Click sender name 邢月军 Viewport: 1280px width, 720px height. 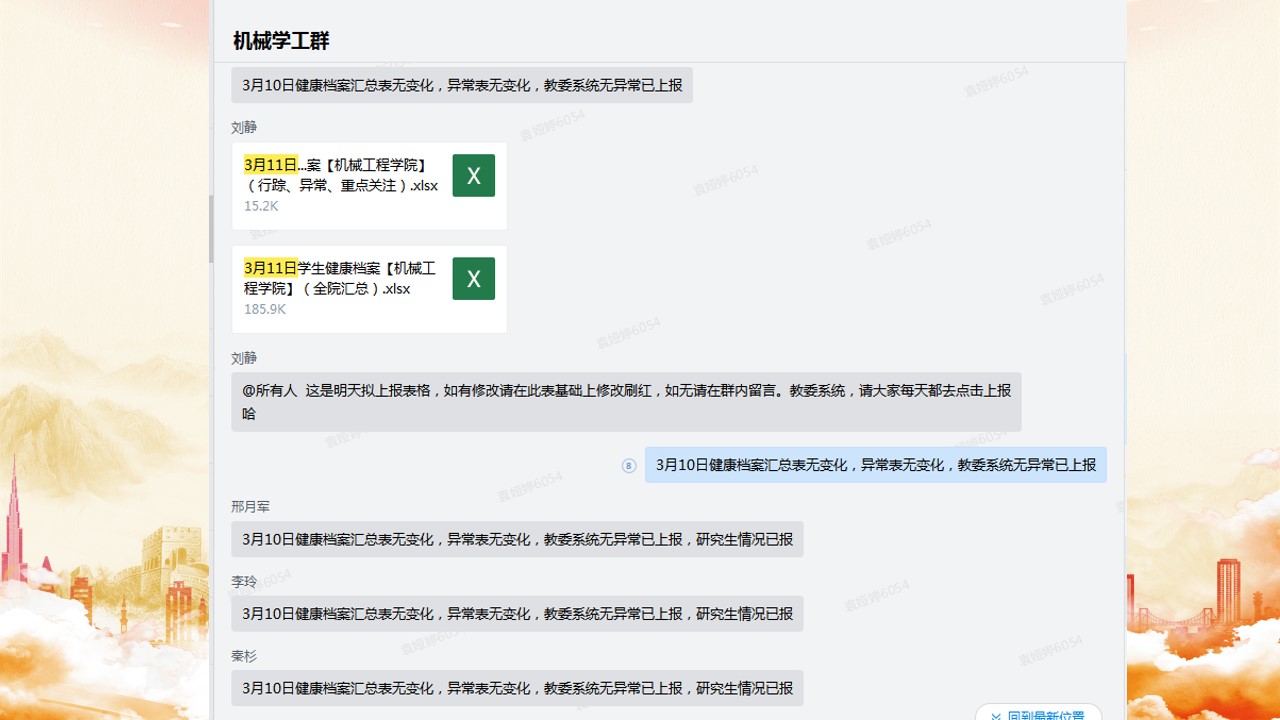250,507
